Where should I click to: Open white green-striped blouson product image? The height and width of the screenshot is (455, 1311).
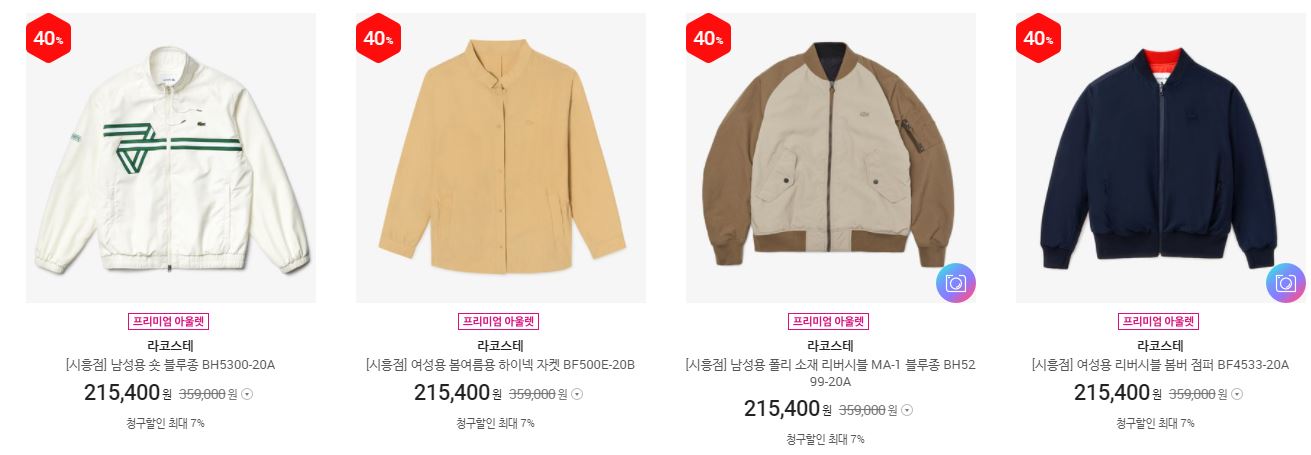171,158
